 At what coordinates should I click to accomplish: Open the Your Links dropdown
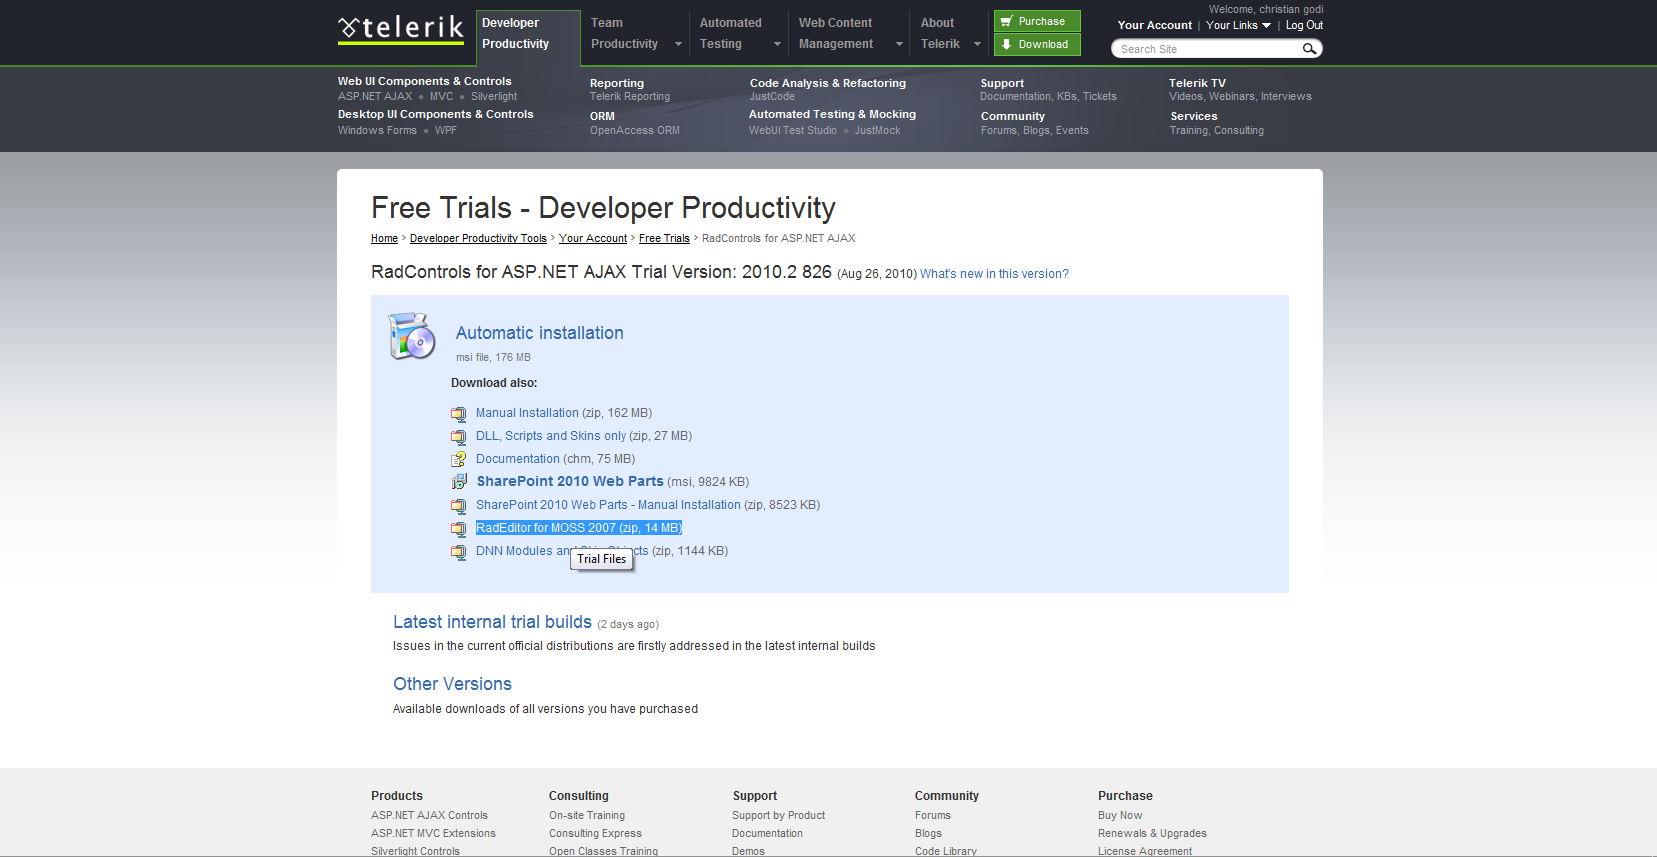(x=1238, y=25)
